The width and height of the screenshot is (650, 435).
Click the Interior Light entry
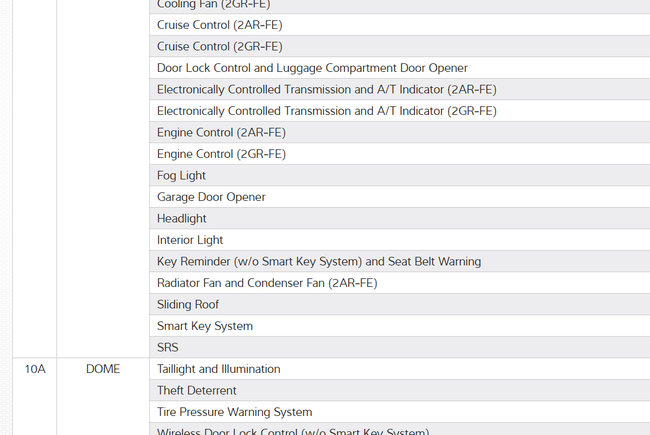190,240
